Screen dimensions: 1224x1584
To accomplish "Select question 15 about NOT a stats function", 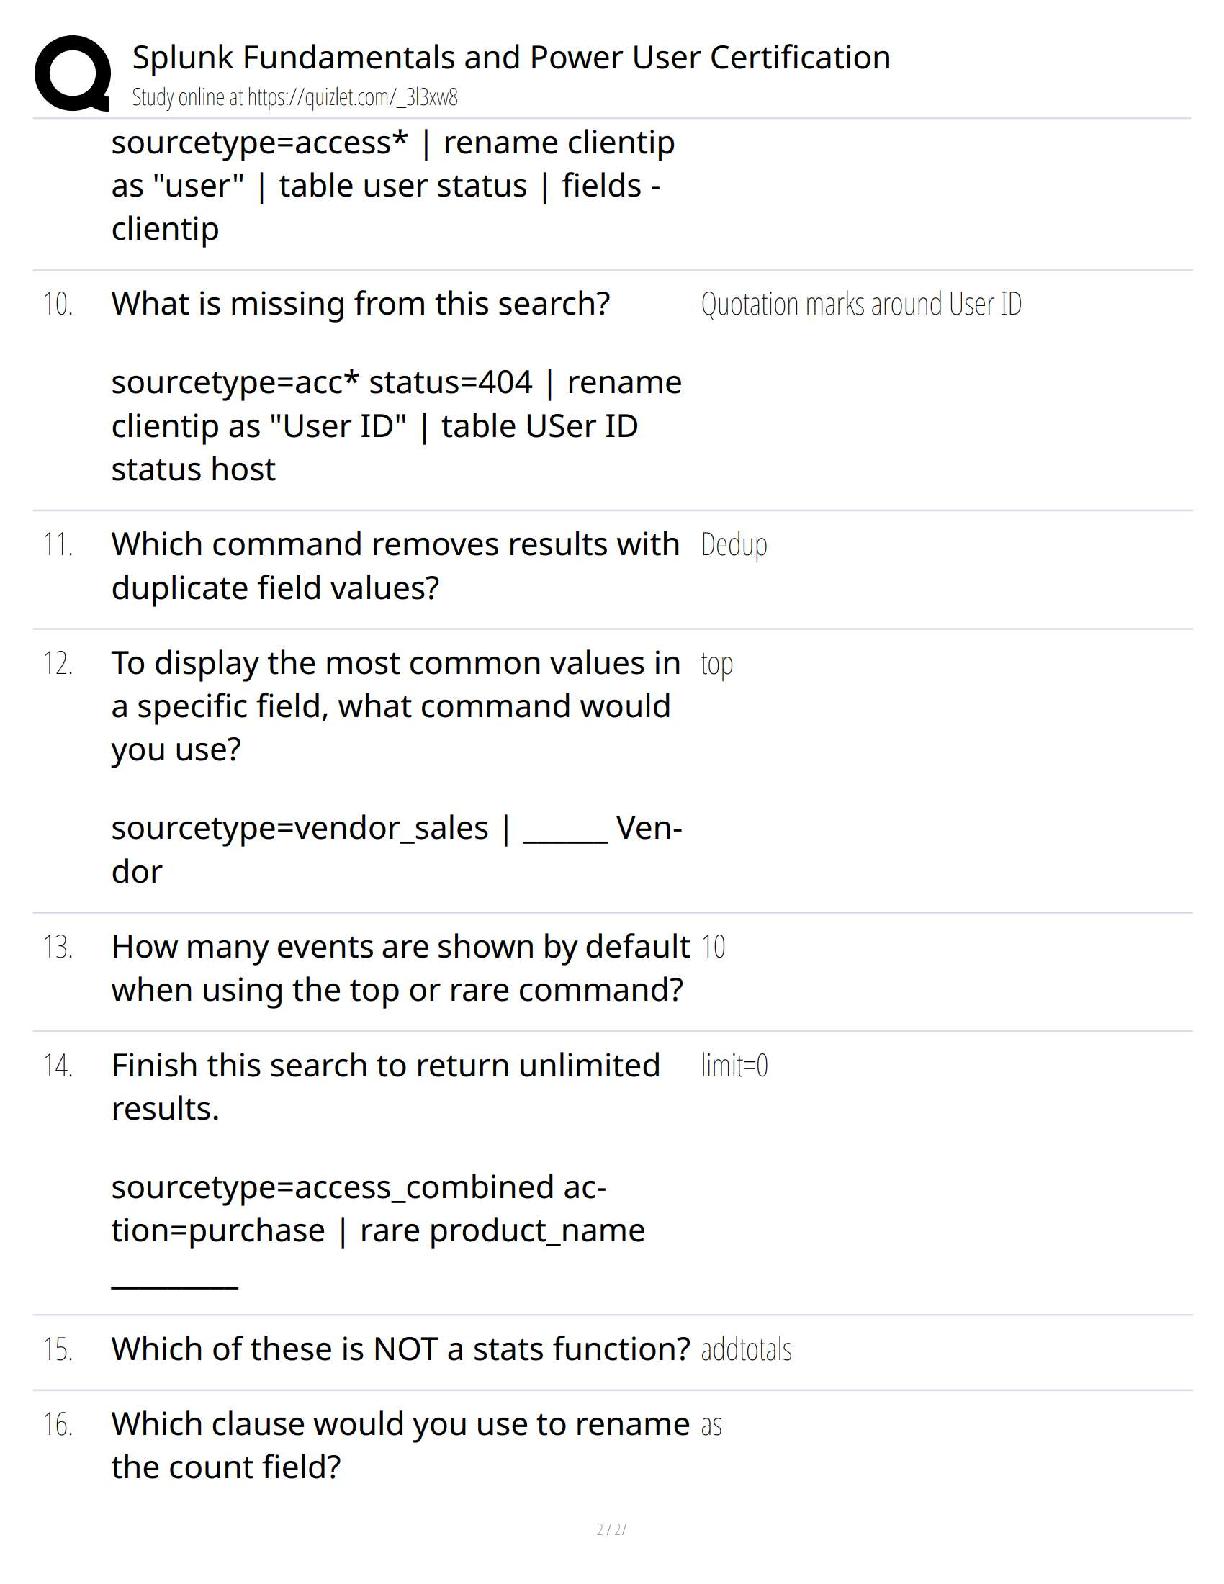I will click(x=400, y=1349).
